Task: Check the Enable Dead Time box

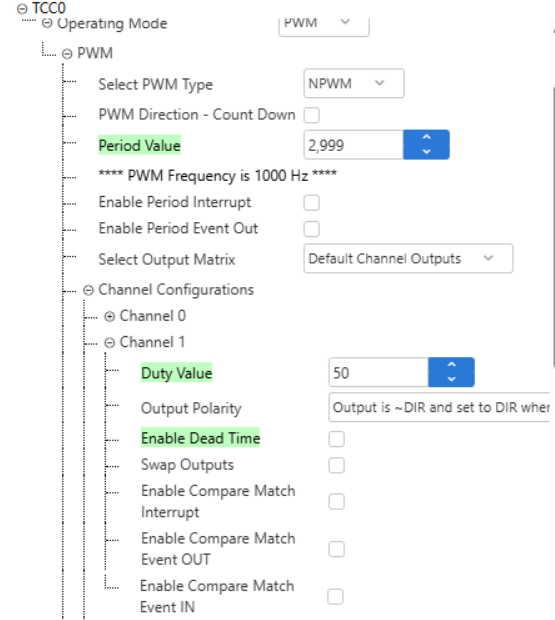Action: 336,439
